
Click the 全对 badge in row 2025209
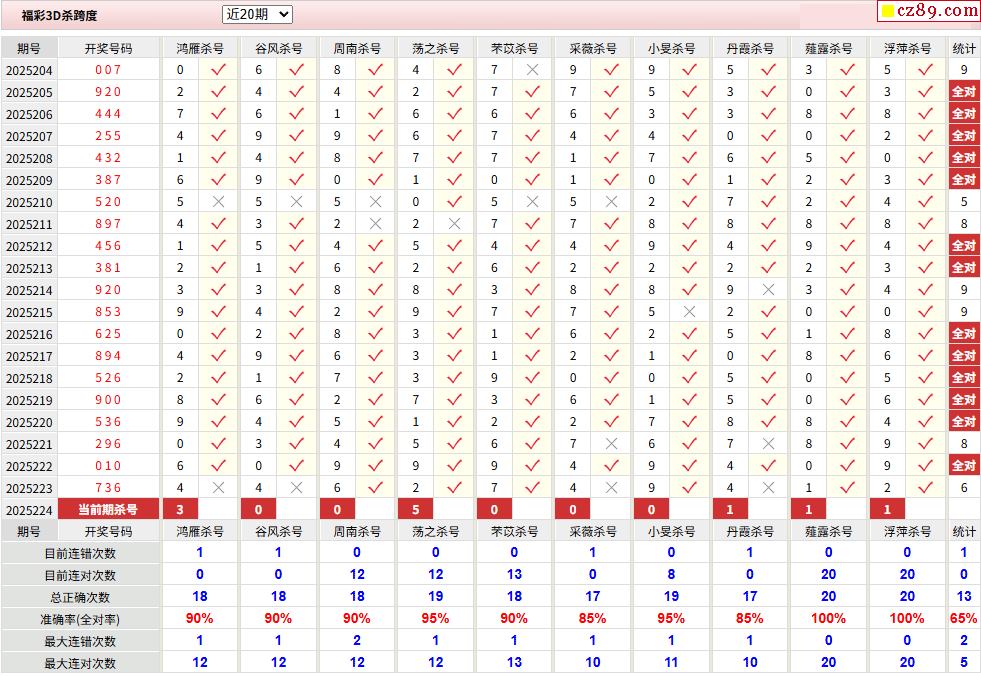tap(964, 180)
